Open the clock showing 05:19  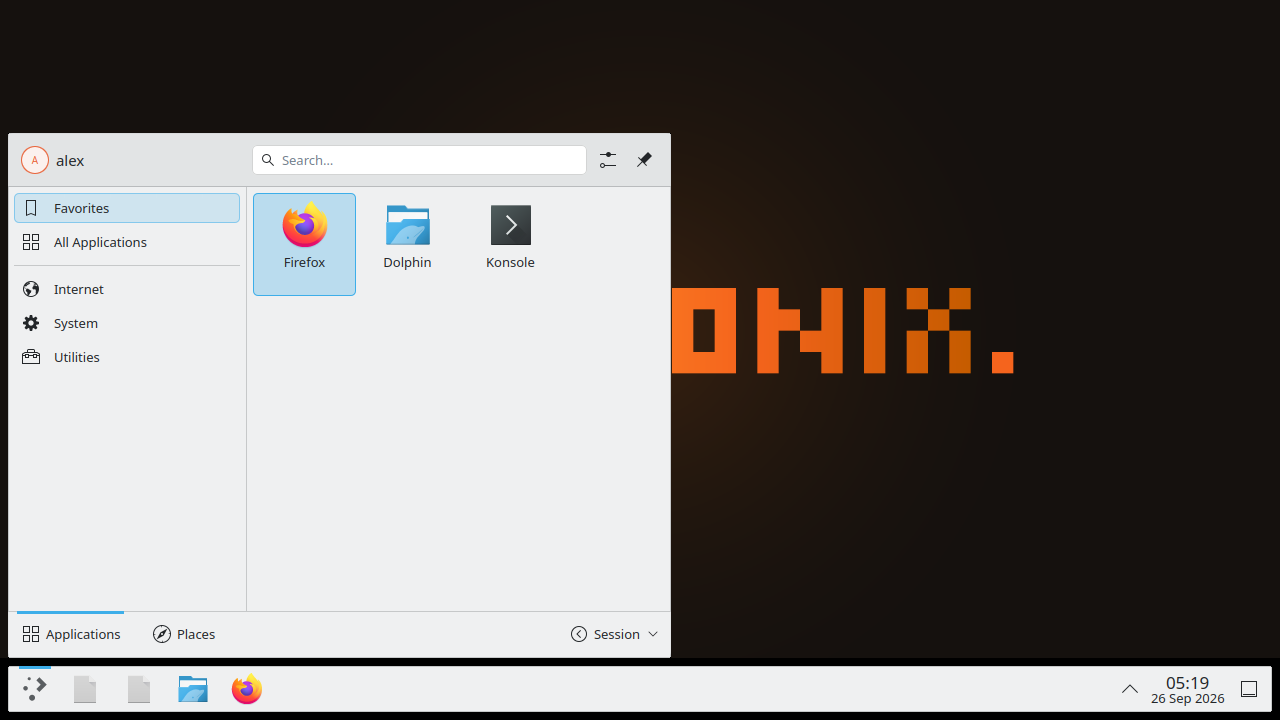[1188, 689]
